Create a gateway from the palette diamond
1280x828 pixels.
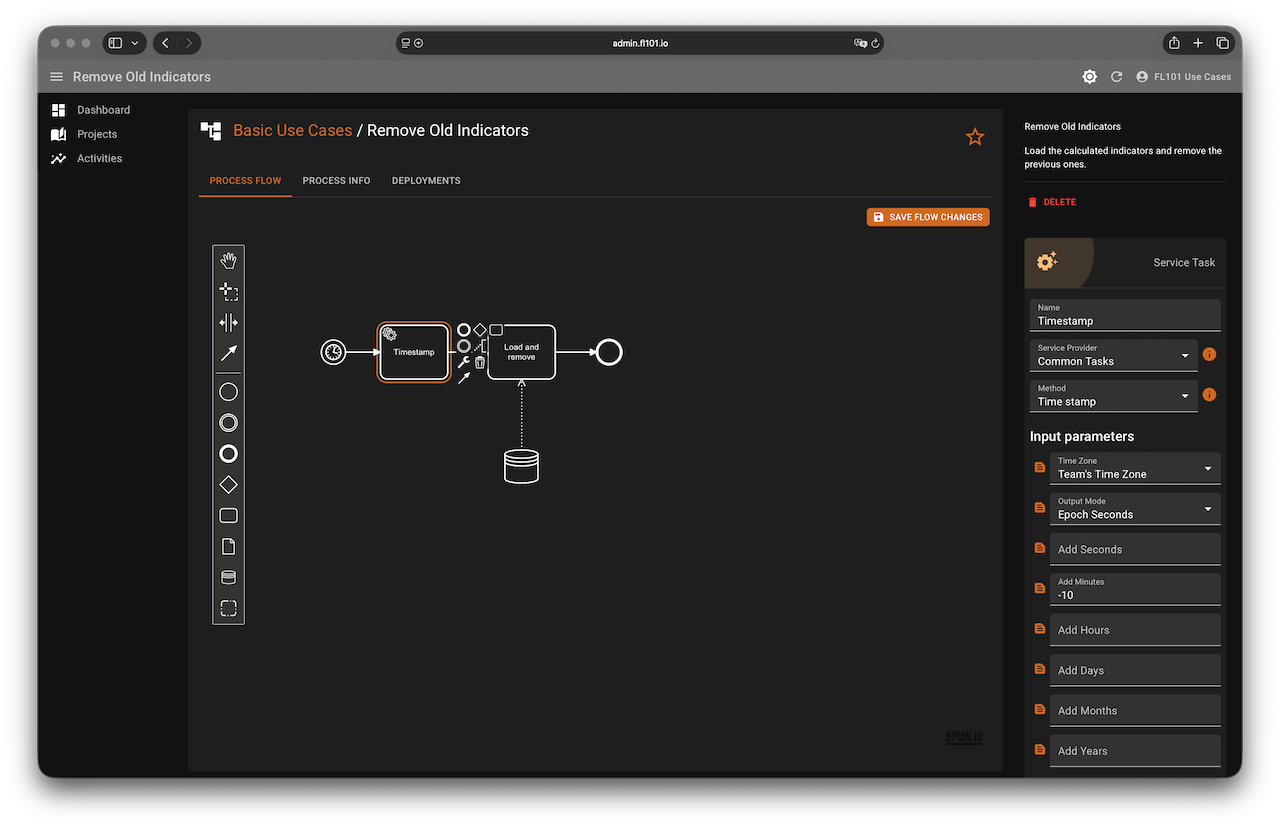tap(228, 485)
